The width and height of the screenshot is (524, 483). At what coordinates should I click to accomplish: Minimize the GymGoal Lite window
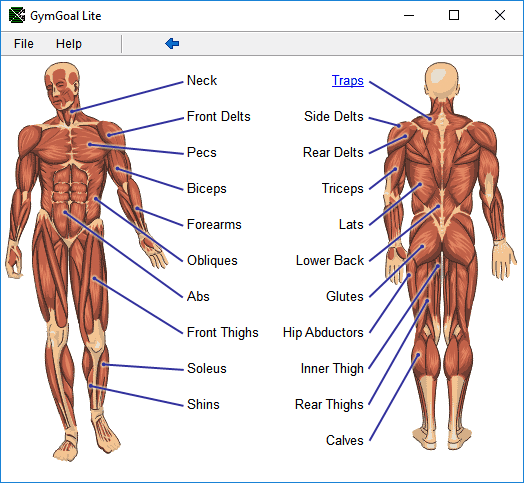pos(409,15)
